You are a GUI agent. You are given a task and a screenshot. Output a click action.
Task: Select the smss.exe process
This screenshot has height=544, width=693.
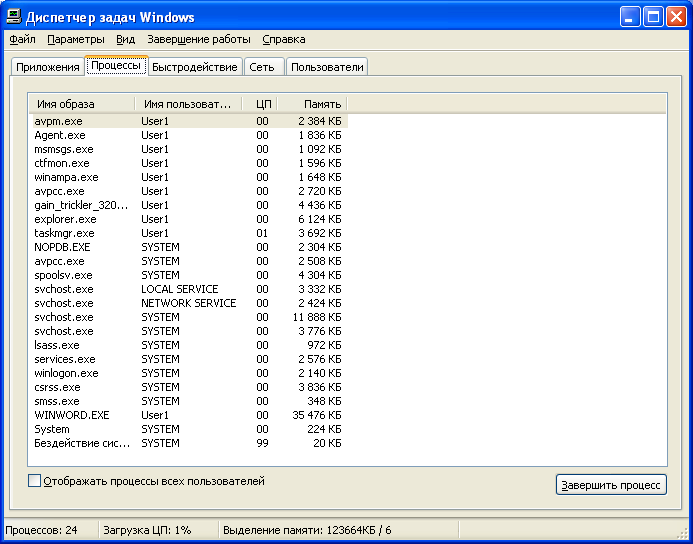coord(190,401)
